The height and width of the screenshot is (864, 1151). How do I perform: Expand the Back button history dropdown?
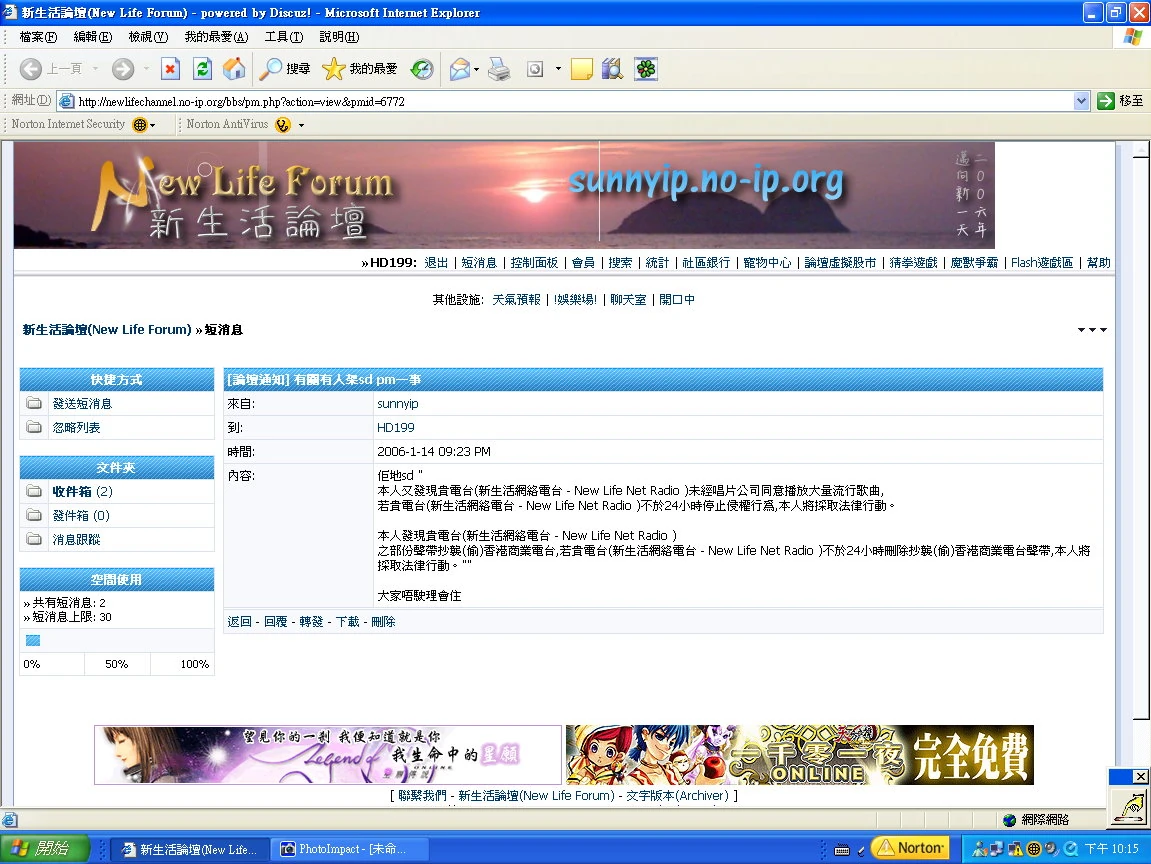(x=95, y=69)
